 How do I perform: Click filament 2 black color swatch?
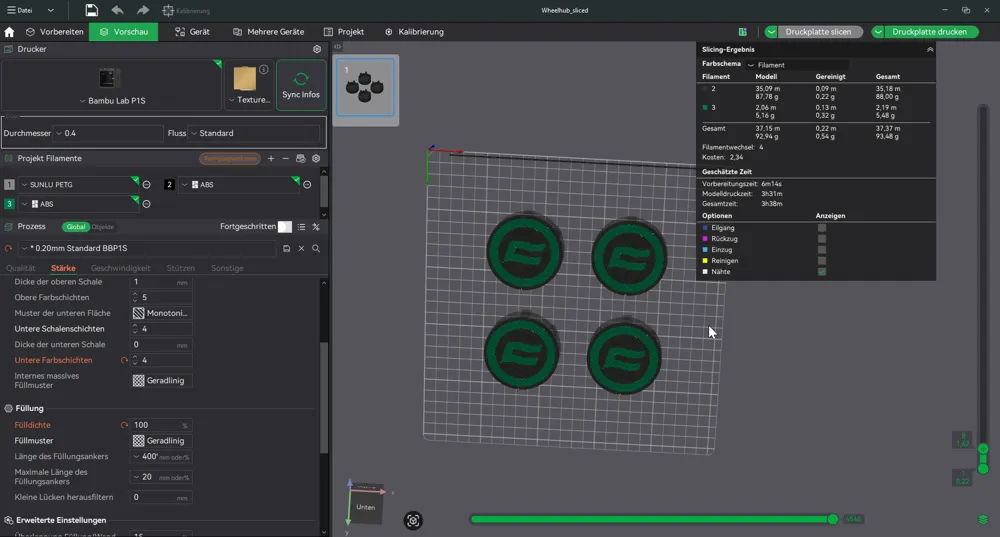(x=169, y=184)
